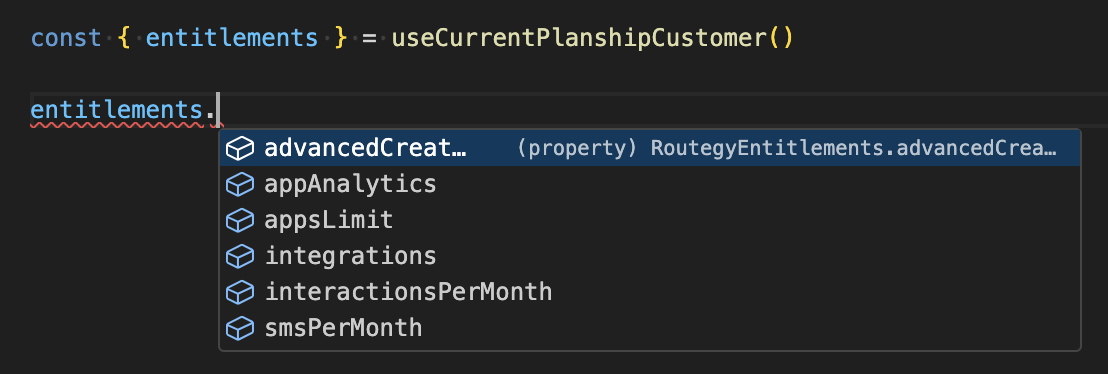Click the empty parentheses after useCurrentPlanshipCustomer
The image size is (1108, 374).
coord(780,37)
